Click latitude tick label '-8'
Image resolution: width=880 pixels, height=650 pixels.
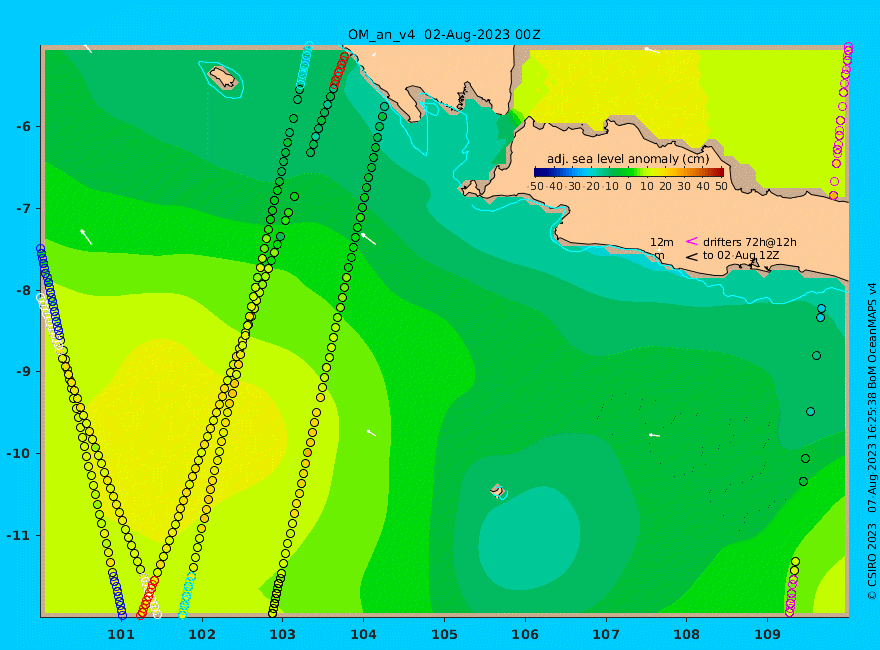[x=24, y=291]
